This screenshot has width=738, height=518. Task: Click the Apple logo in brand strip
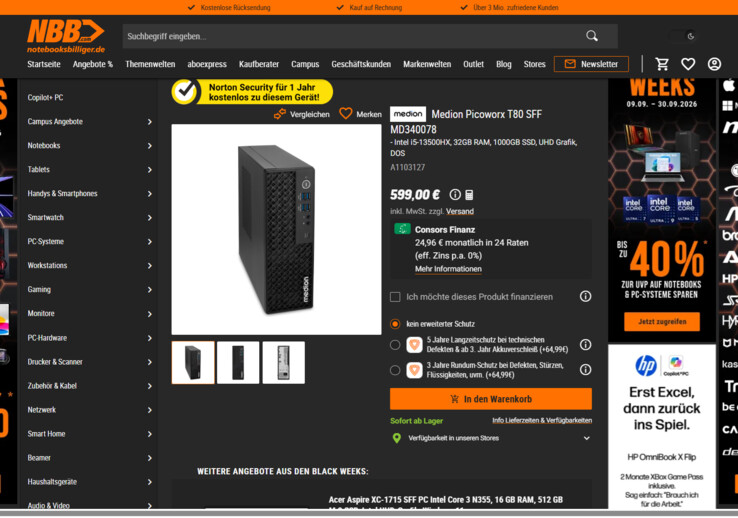tap(729, 85)
